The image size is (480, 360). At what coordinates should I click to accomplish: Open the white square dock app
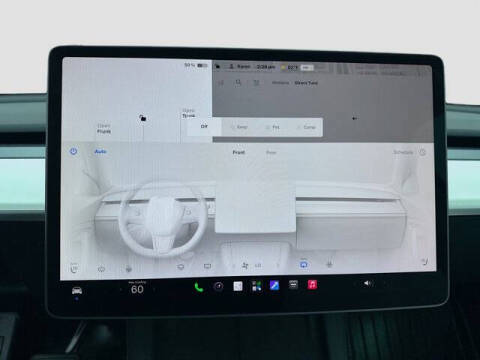[x=238, y=286]
